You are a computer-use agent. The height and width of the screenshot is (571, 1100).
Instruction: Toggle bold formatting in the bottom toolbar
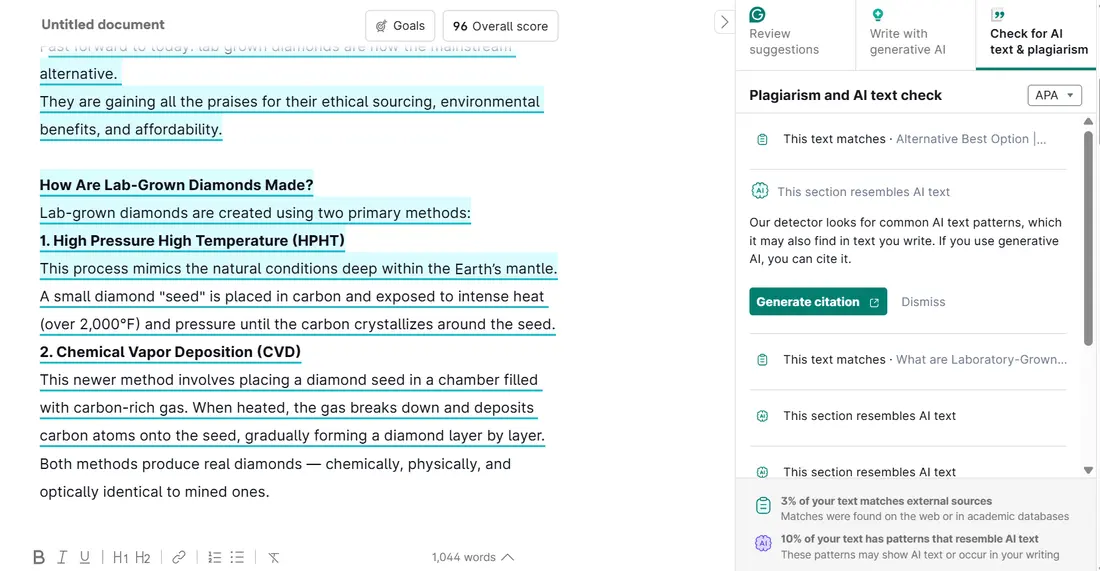click(39, 557)
